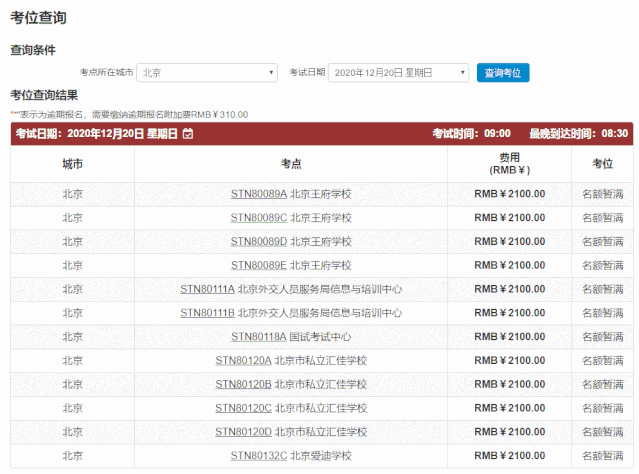
Task: Open STN80111A 北京外交人员服务局 link
Action: point(207,289)
